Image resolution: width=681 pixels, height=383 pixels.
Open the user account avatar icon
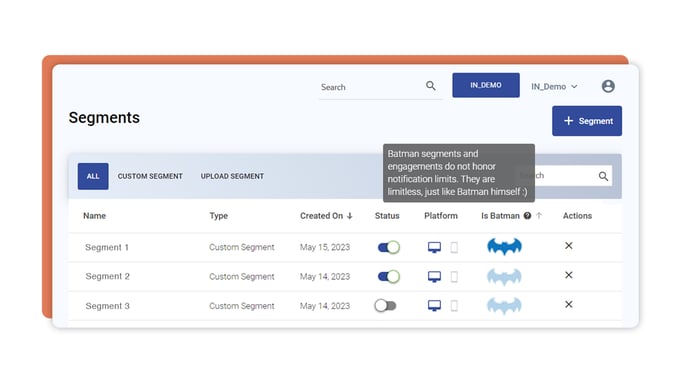click(608, 86)
